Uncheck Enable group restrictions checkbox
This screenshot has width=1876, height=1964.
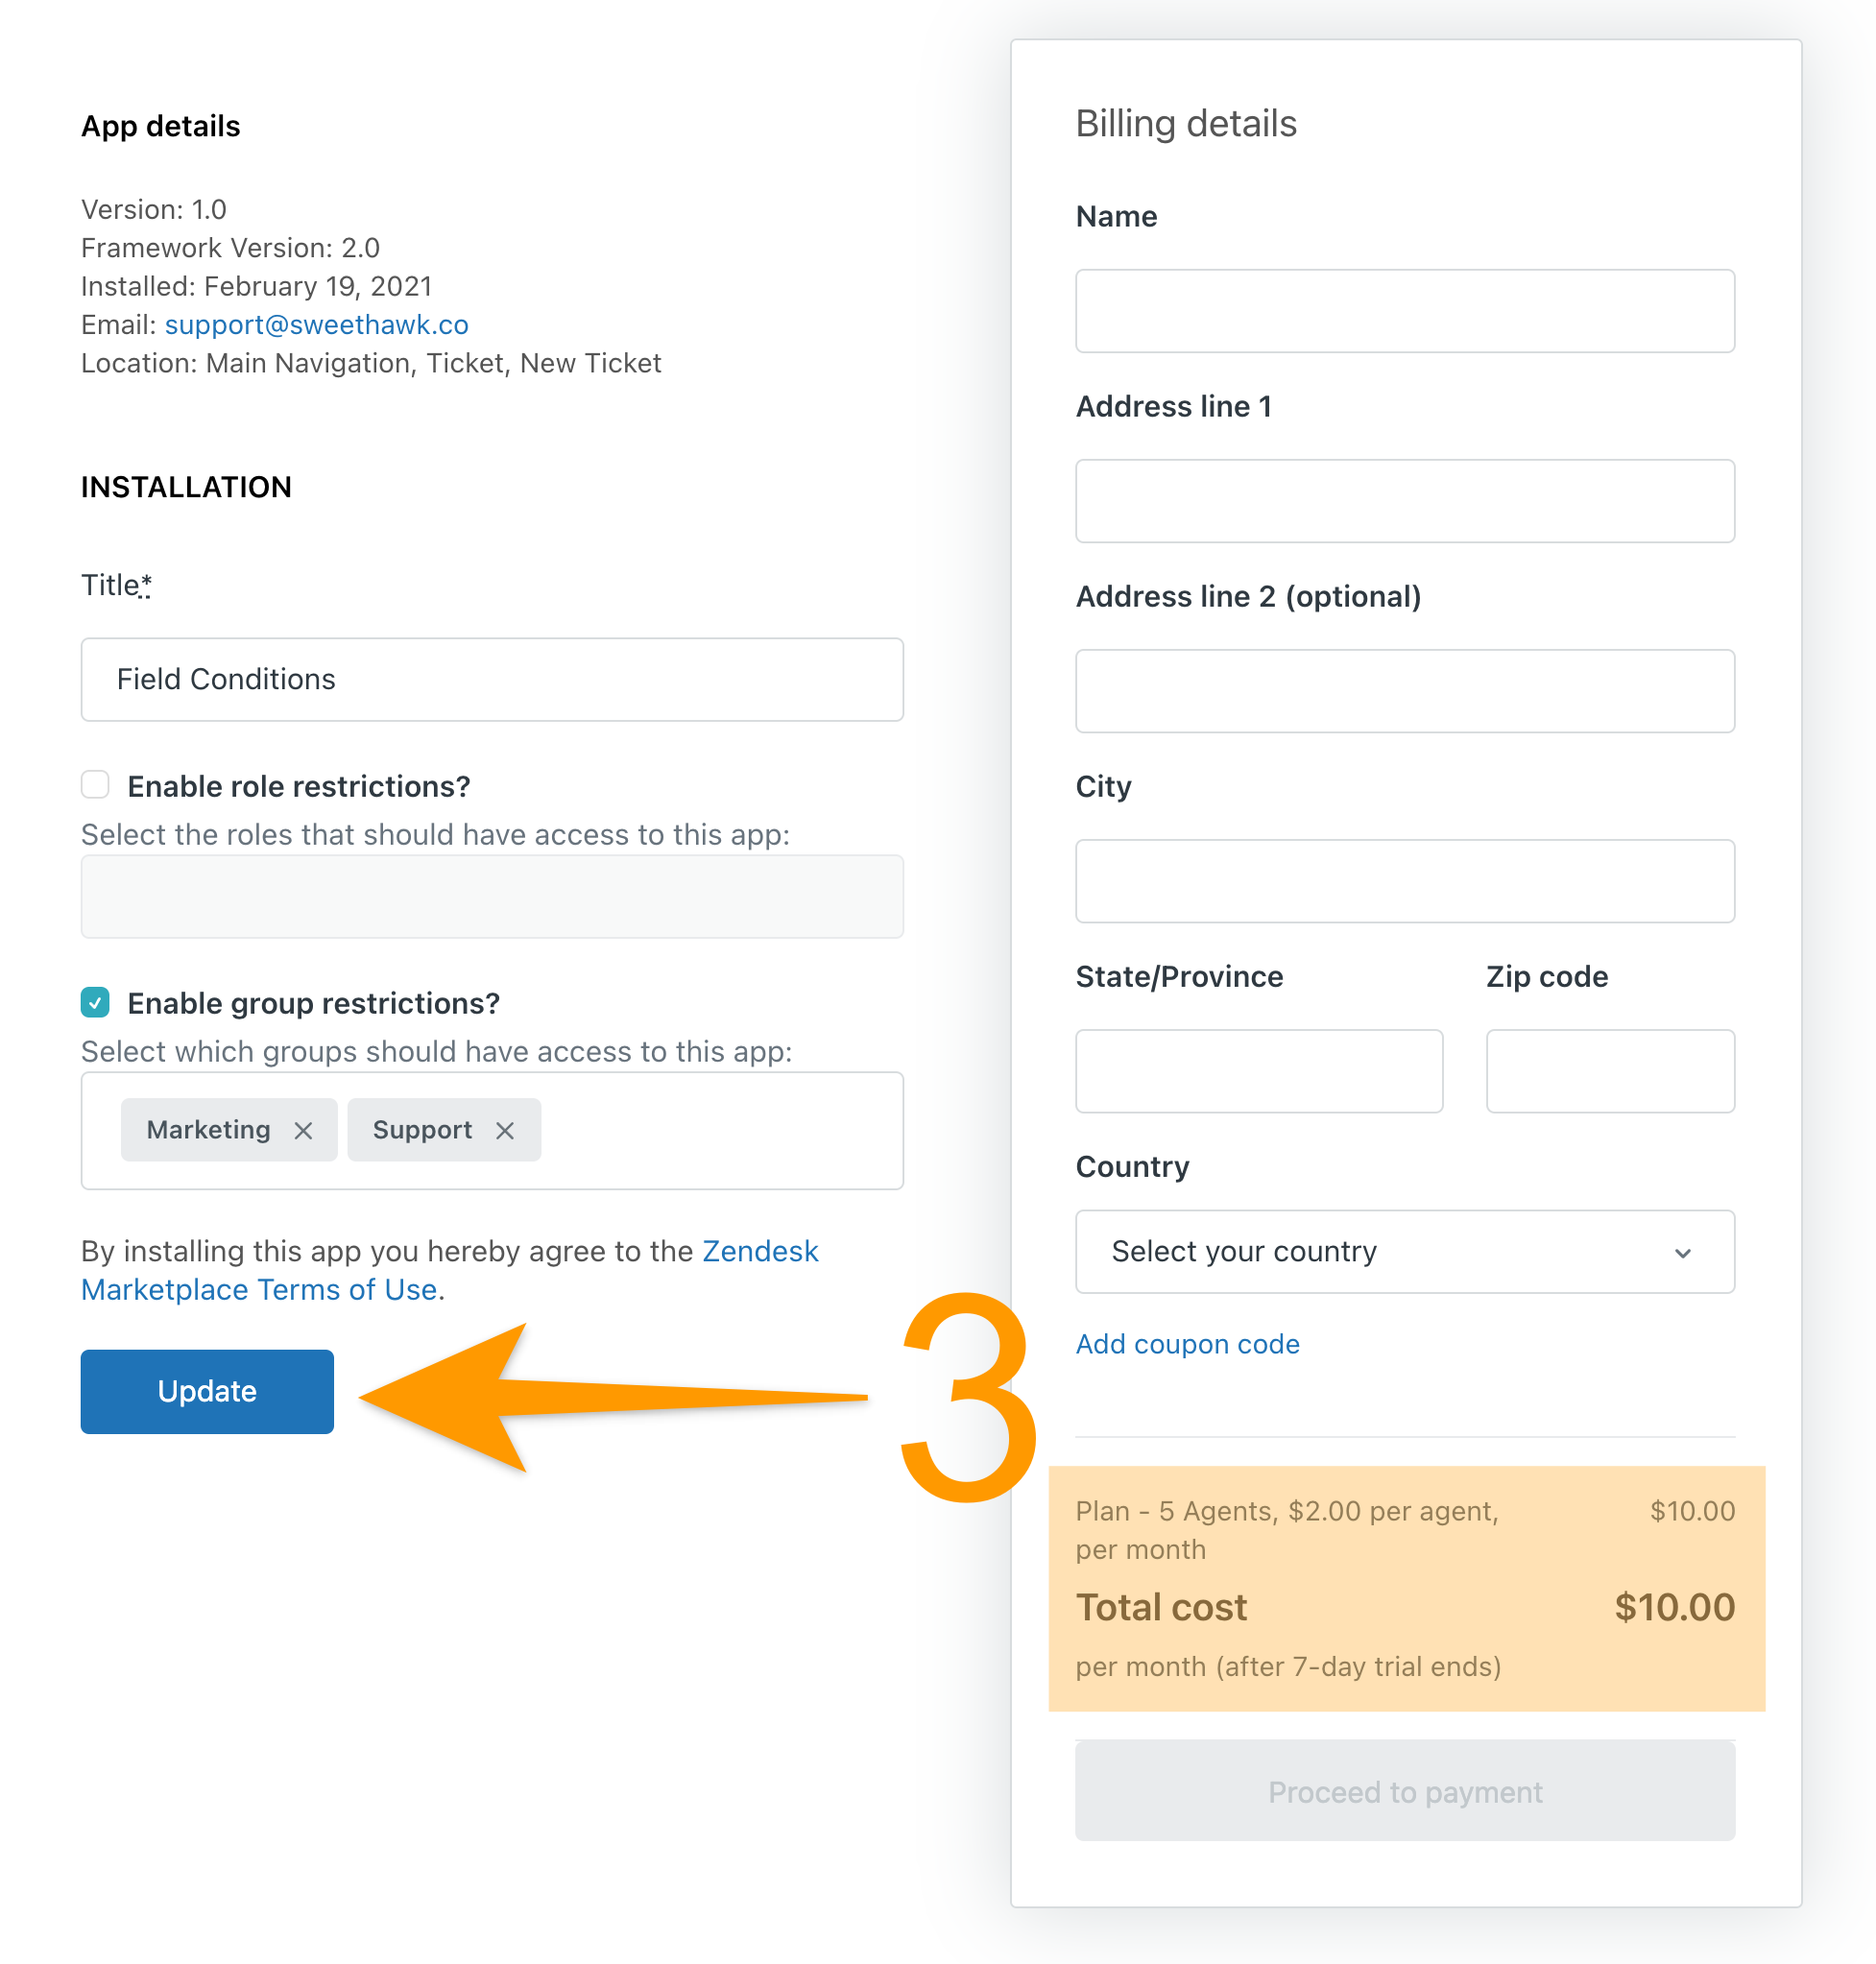tap(95, 1002)
